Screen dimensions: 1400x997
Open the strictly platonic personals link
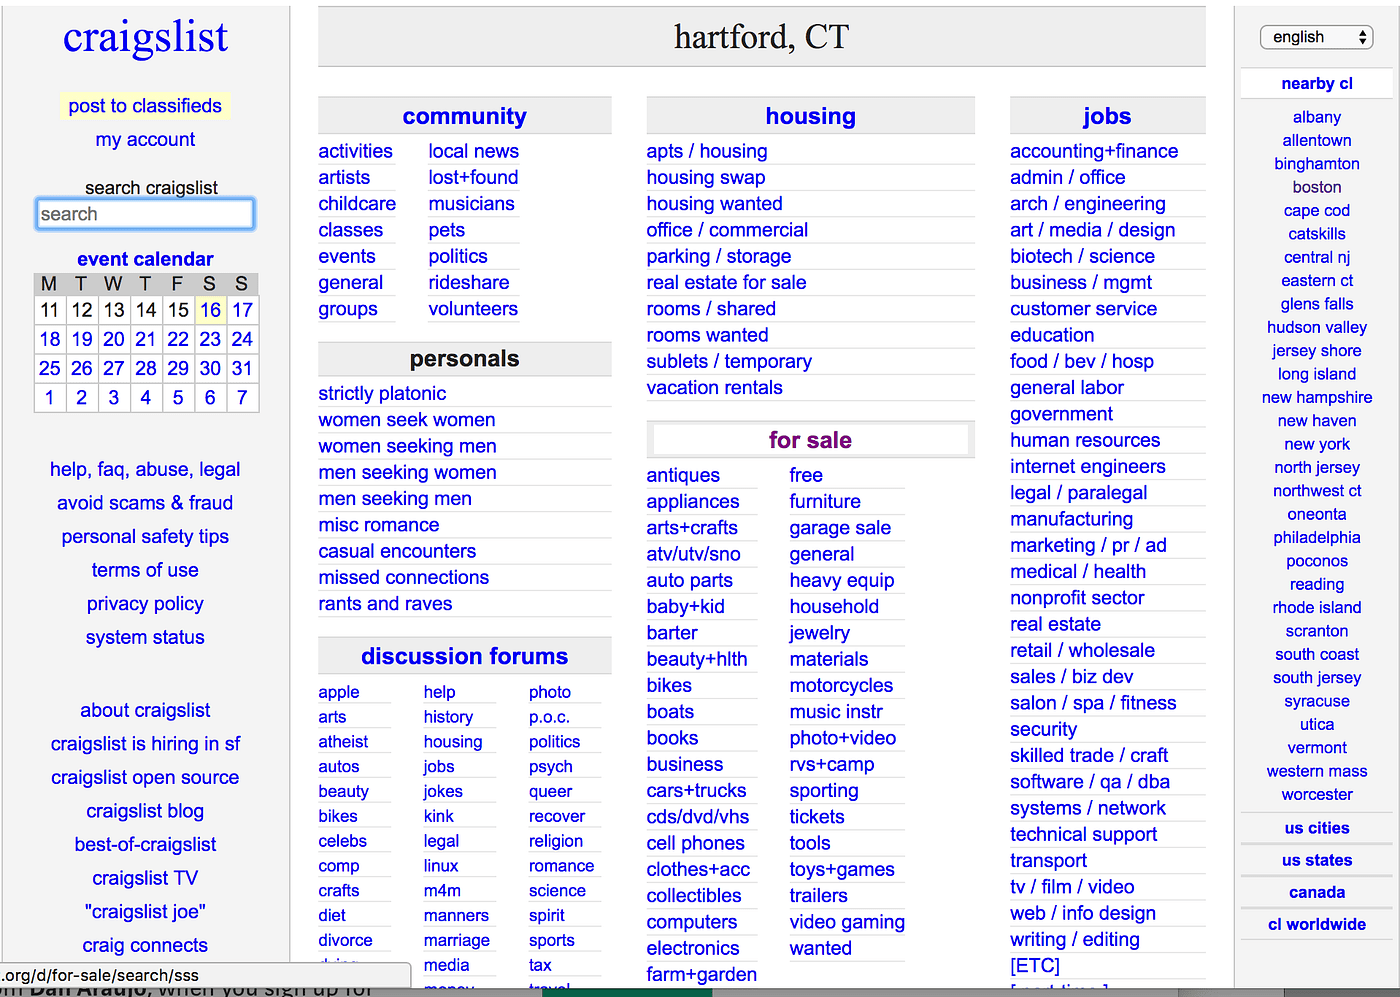tap(382, 393)
